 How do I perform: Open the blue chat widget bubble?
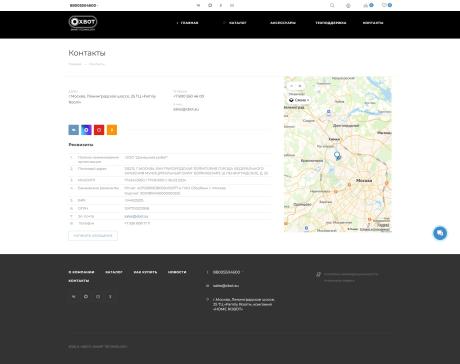click(x=440, y=233)
